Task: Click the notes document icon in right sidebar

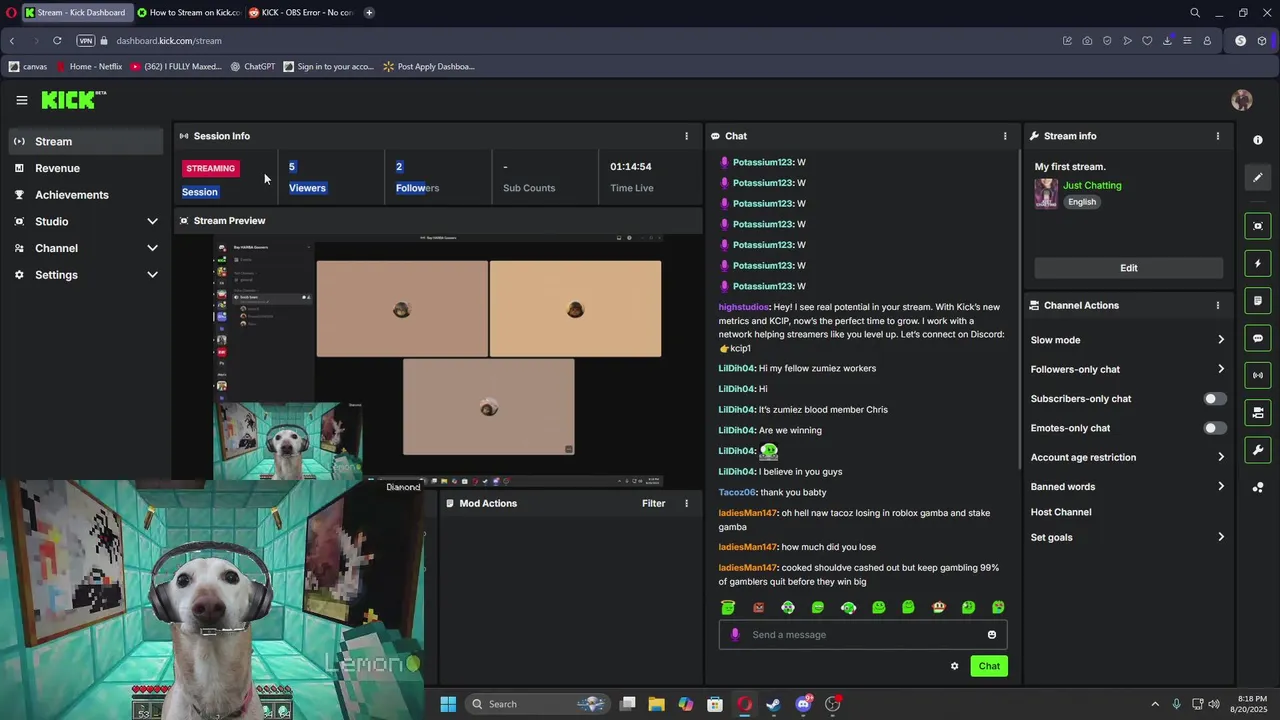Action: tap(1258, 301)
